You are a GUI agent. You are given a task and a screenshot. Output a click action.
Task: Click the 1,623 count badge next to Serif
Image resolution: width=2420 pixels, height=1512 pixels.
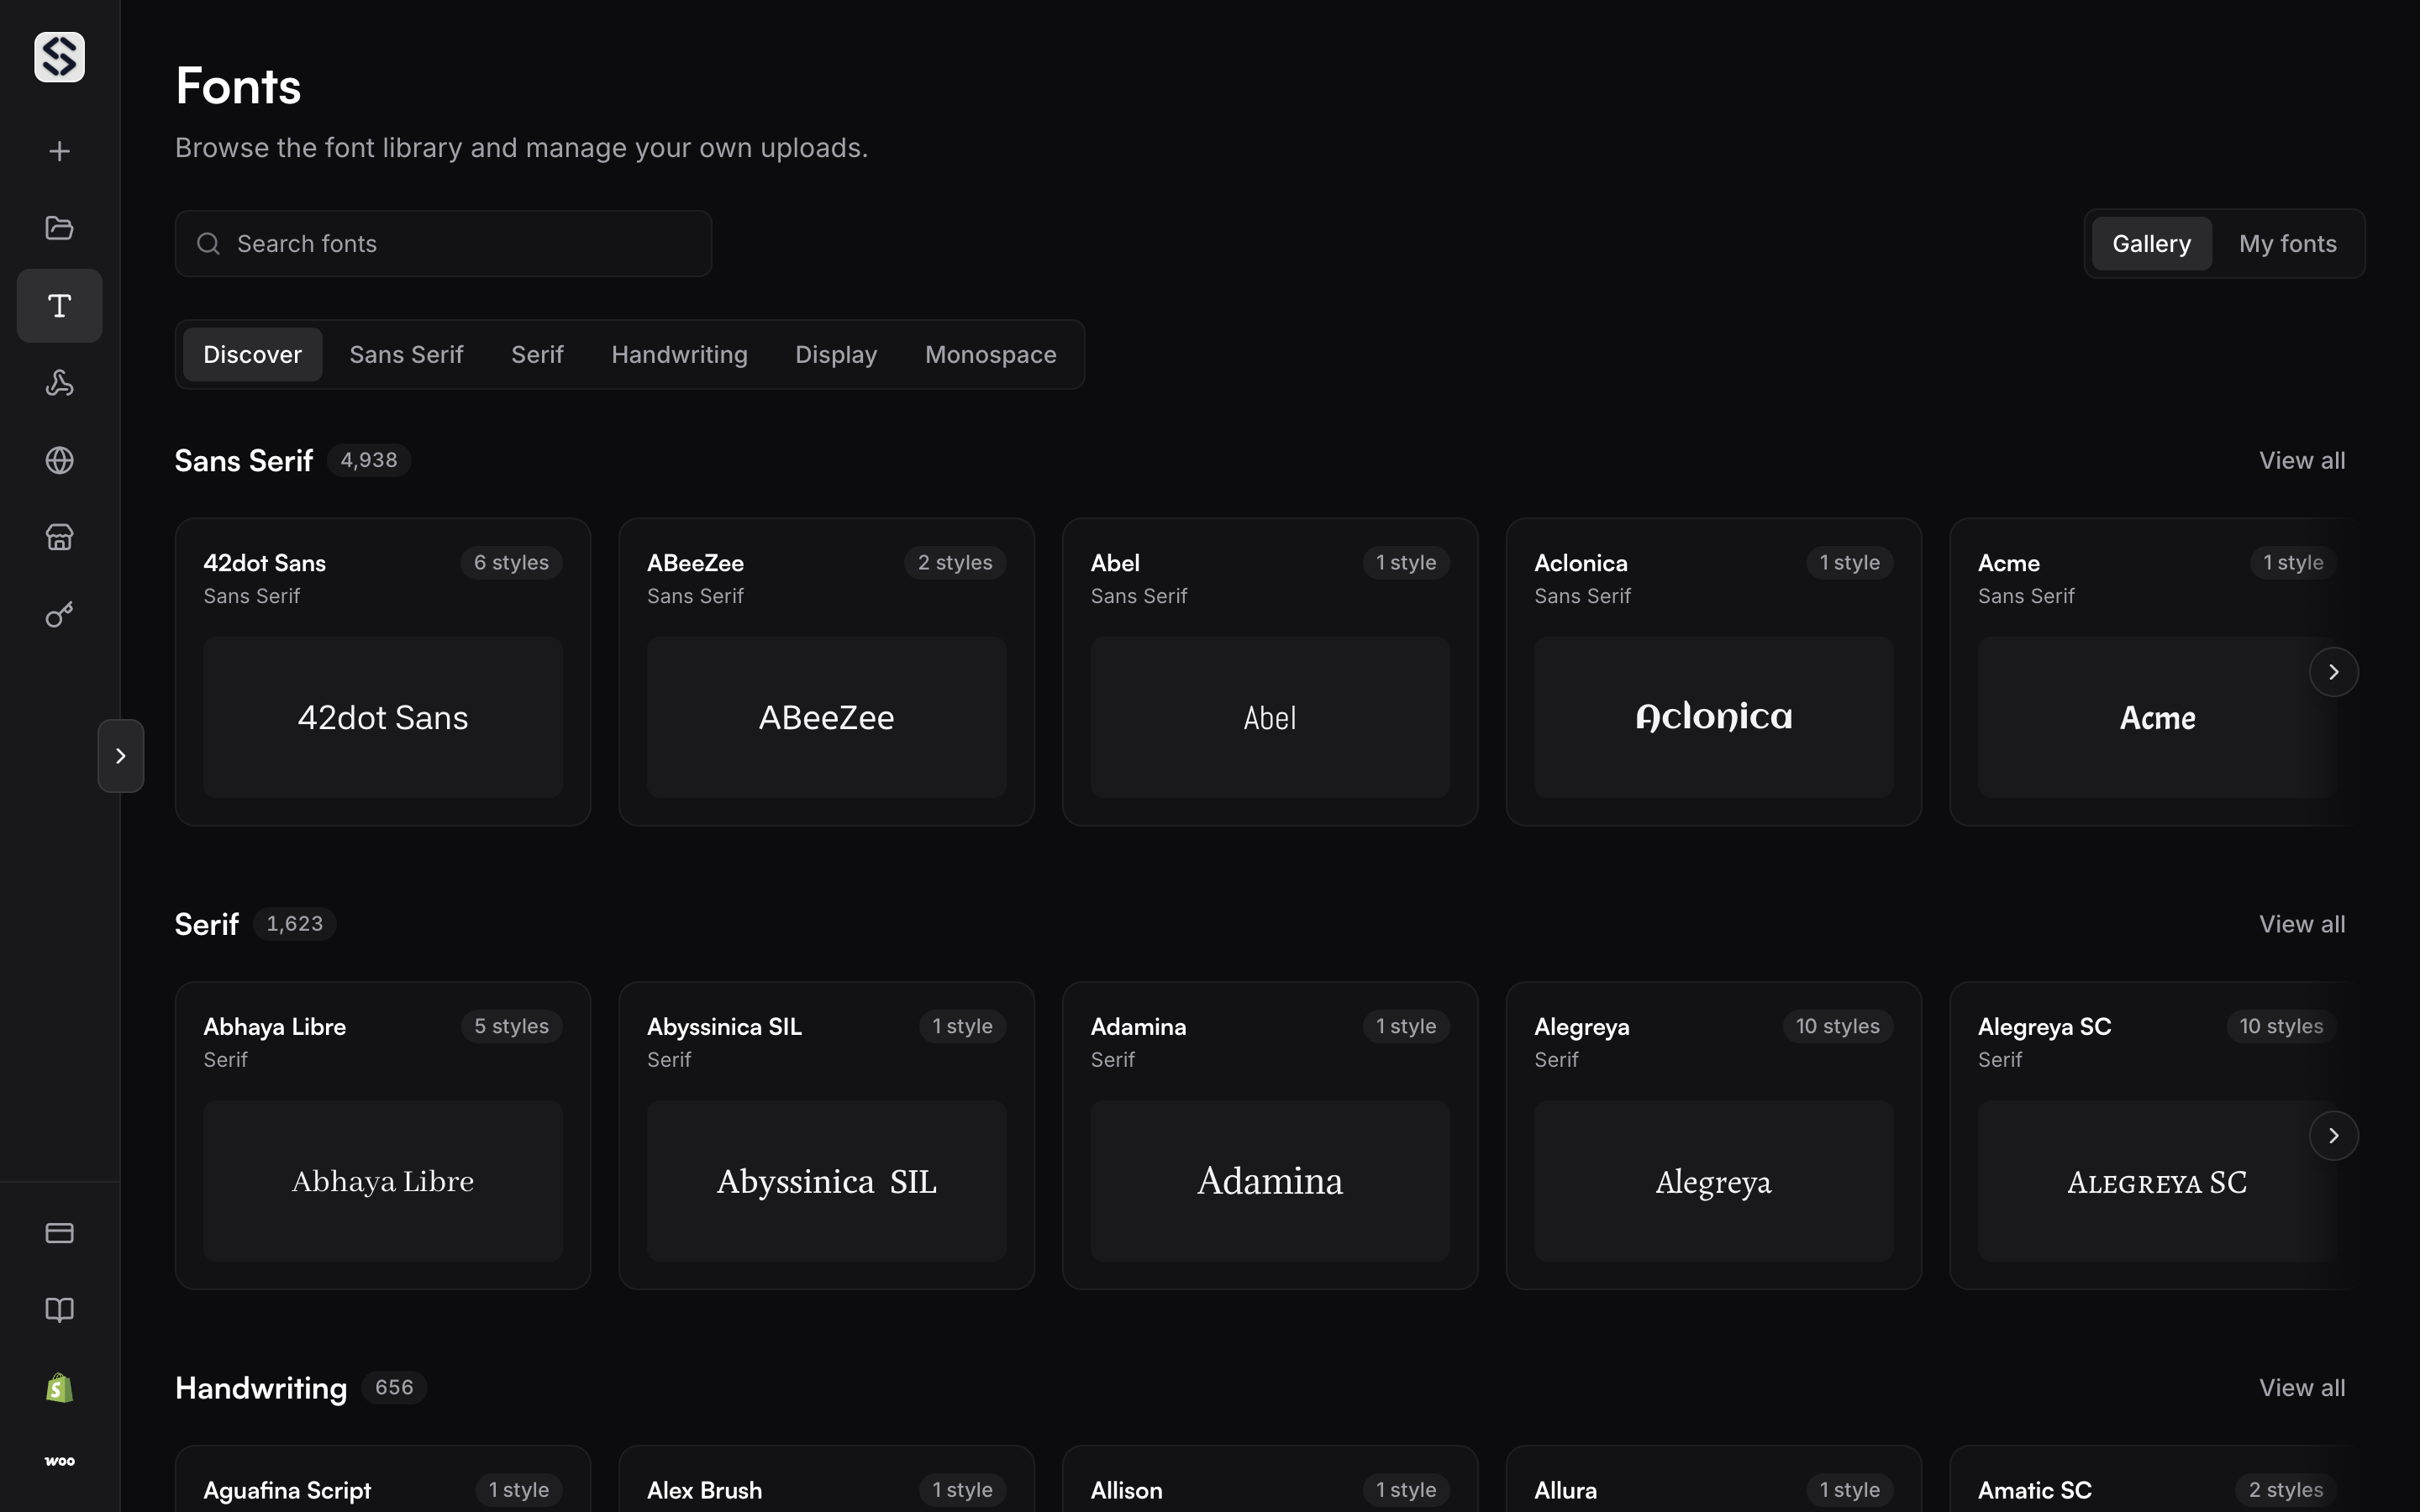[294, 924]
